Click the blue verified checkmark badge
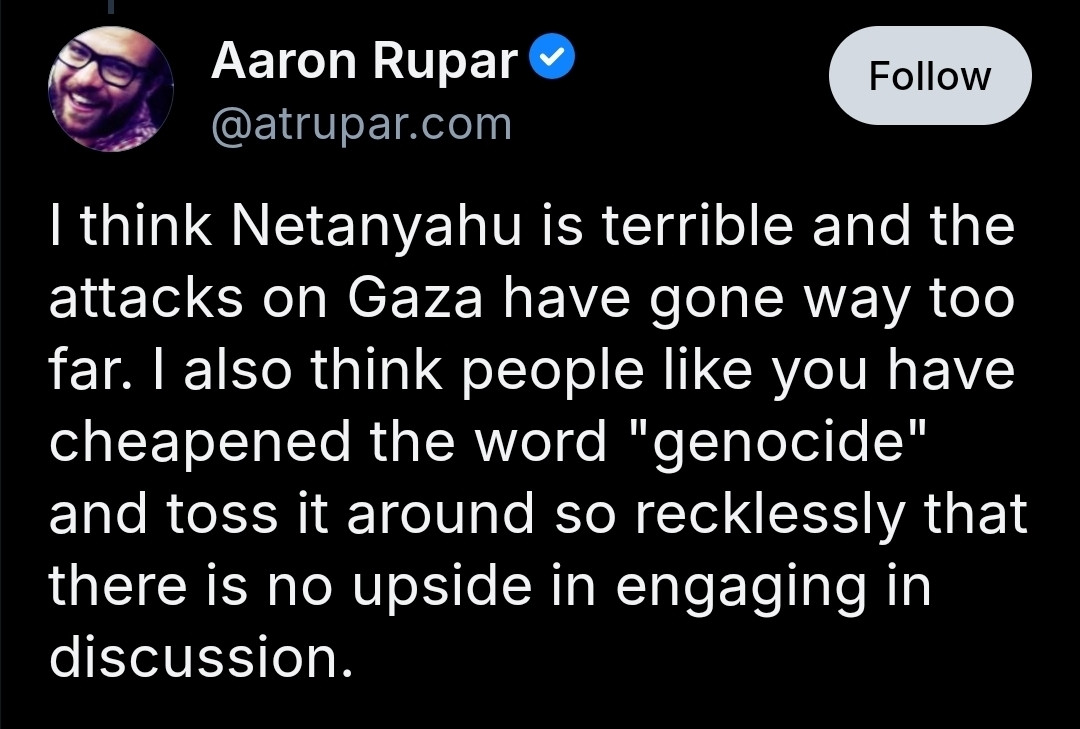The width and height of the screenshot is (1080, 729). point(552,57)
